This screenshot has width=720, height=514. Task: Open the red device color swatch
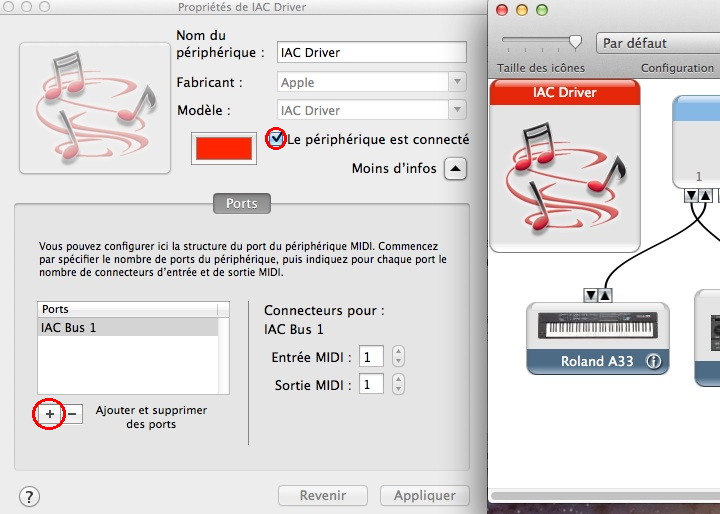(224, 148)
